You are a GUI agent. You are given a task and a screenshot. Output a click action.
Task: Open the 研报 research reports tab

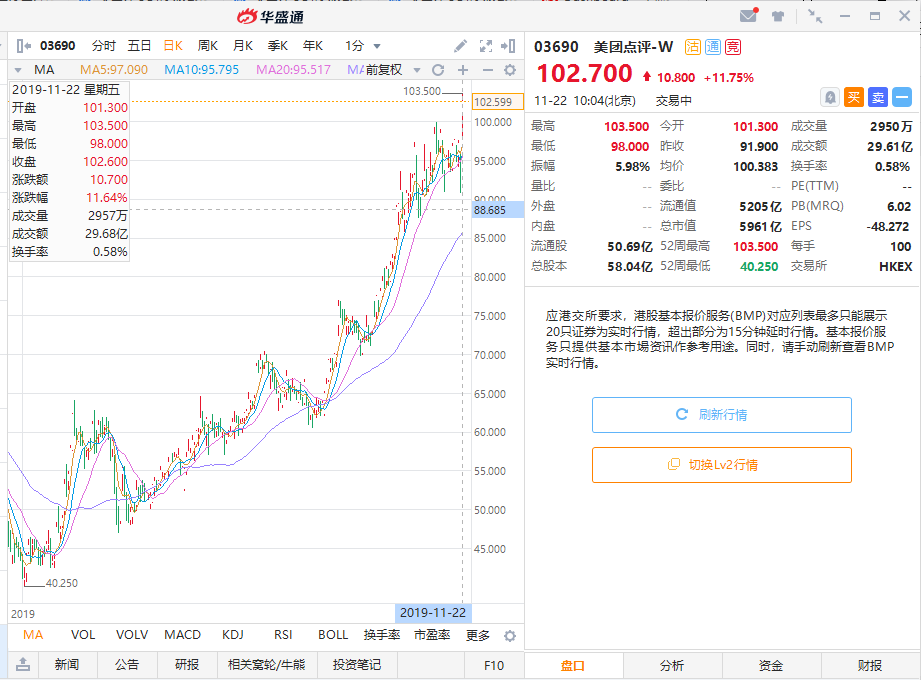tap(187, 665)
